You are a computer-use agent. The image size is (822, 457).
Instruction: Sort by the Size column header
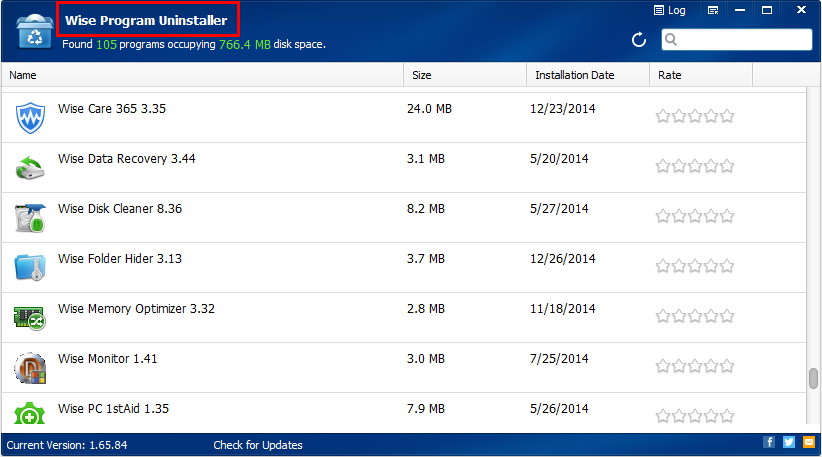coord(465,75)
